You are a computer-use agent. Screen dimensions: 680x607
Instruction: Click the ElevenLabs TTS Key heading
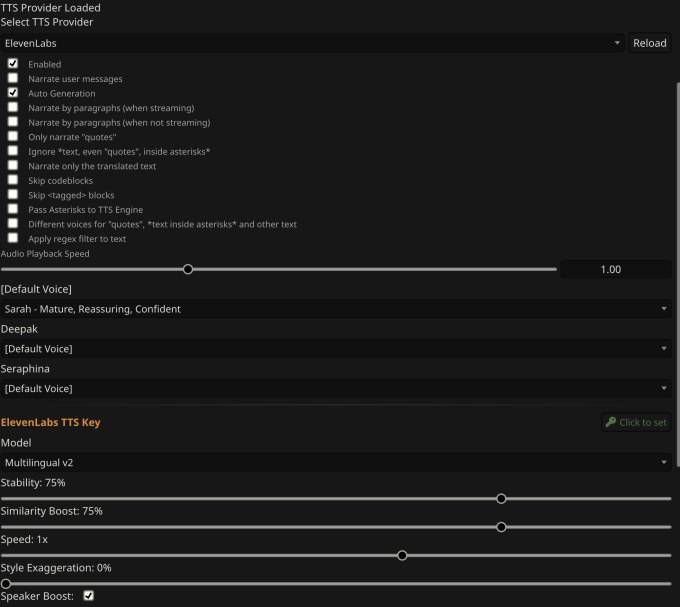[50, 422]
